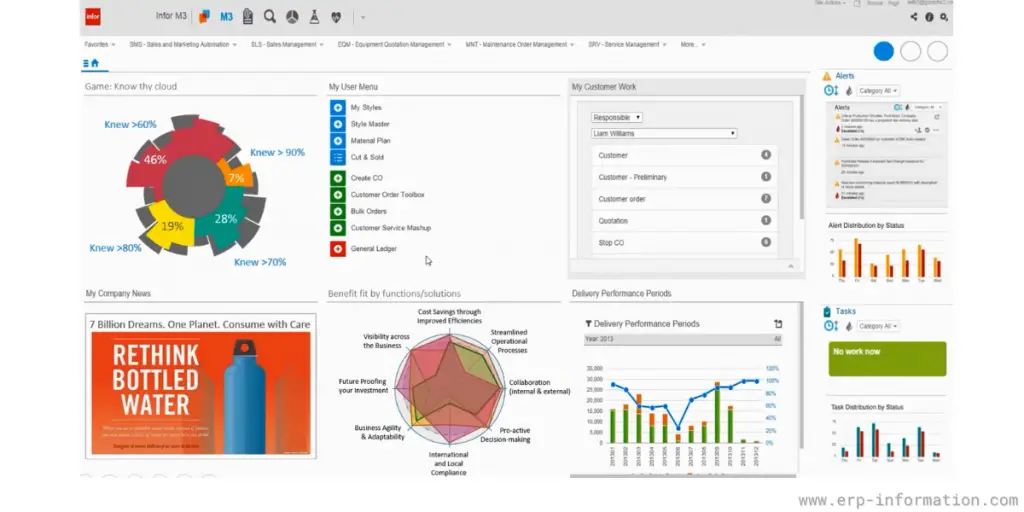1024x512 pixels.
Task: Open the stacked orange and blue pages app icon
Action: [204, 17]
